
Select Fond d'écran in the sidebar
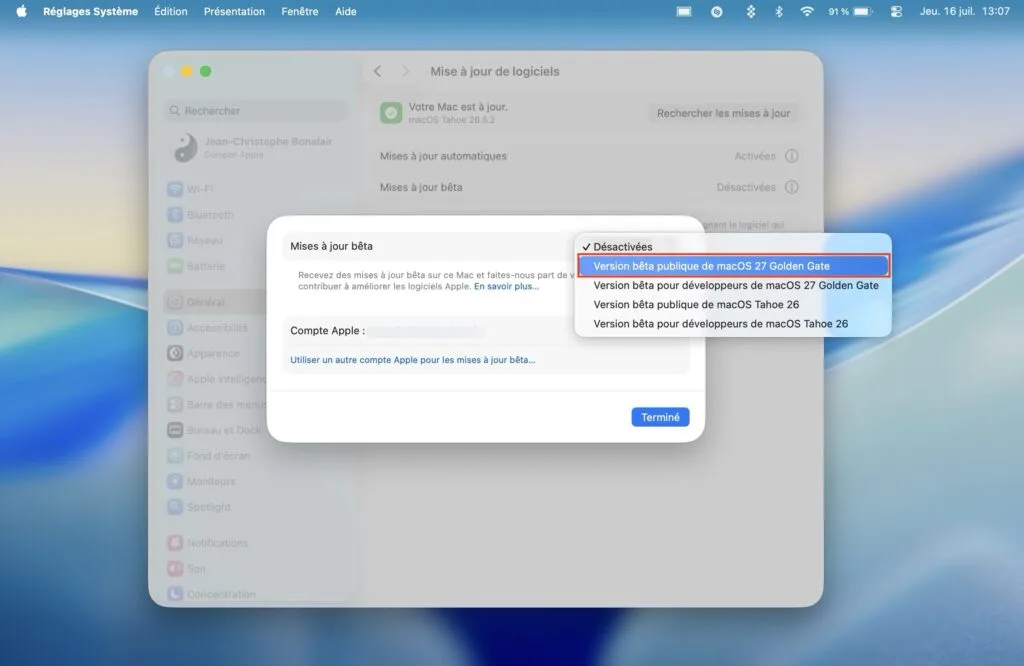click(255, 456)
